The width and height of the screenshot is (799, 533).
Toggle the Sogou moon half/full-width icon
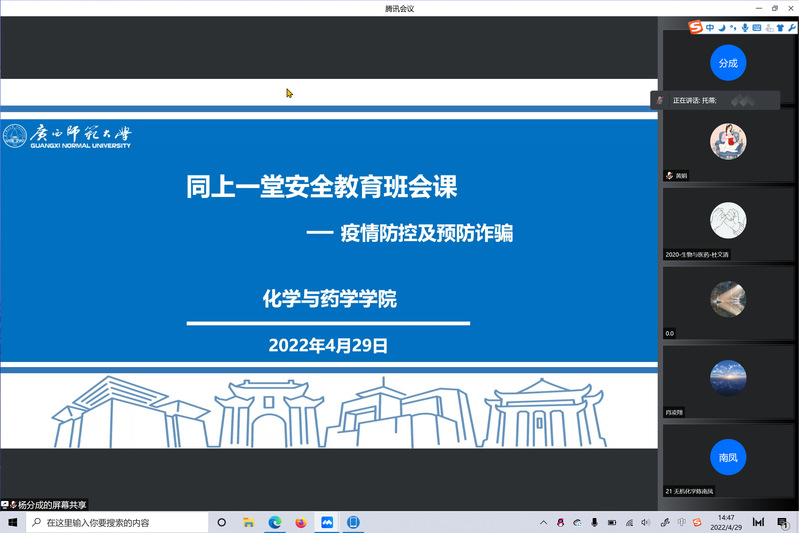(x=722, y=27)
